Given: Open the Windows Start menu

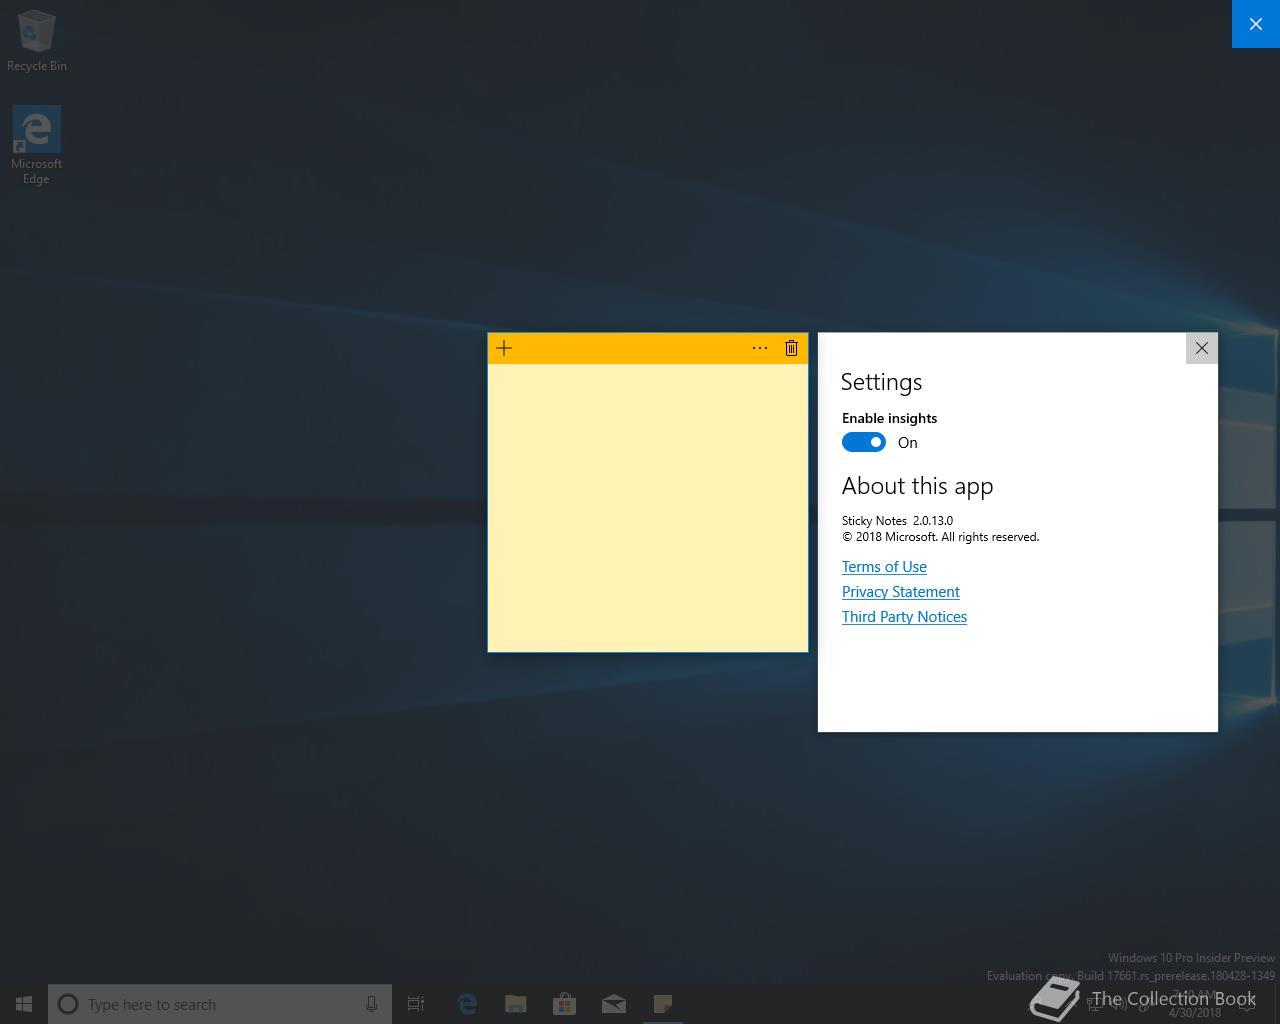Looking at the screenshot, I should (24, 1004).
